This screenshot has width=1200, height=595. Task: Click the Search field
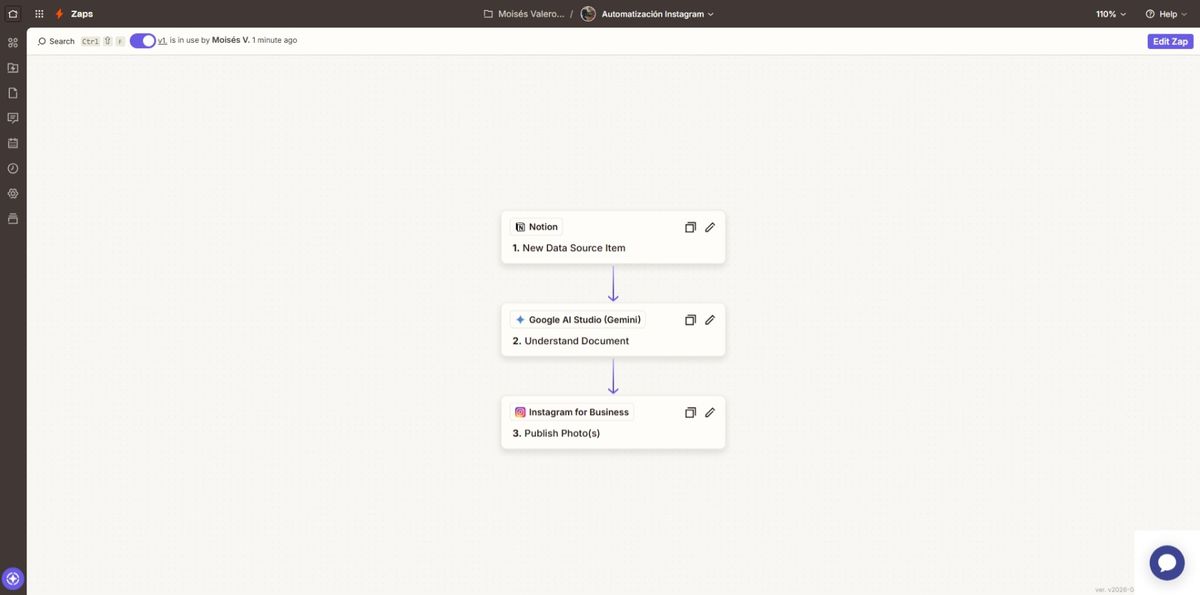coord(80,41)
